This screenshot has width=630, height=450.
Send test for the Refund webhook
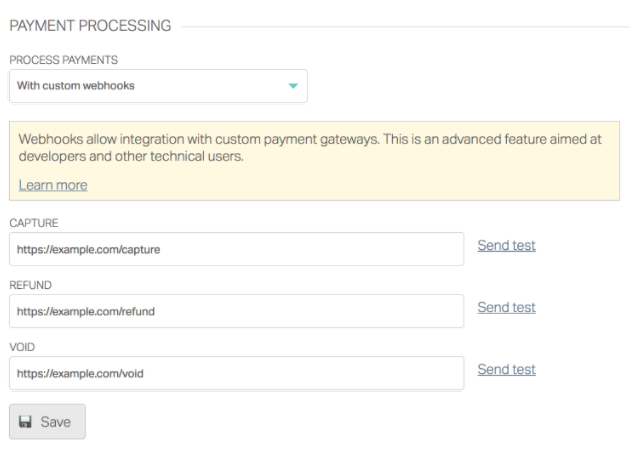(x=506, y=307)
